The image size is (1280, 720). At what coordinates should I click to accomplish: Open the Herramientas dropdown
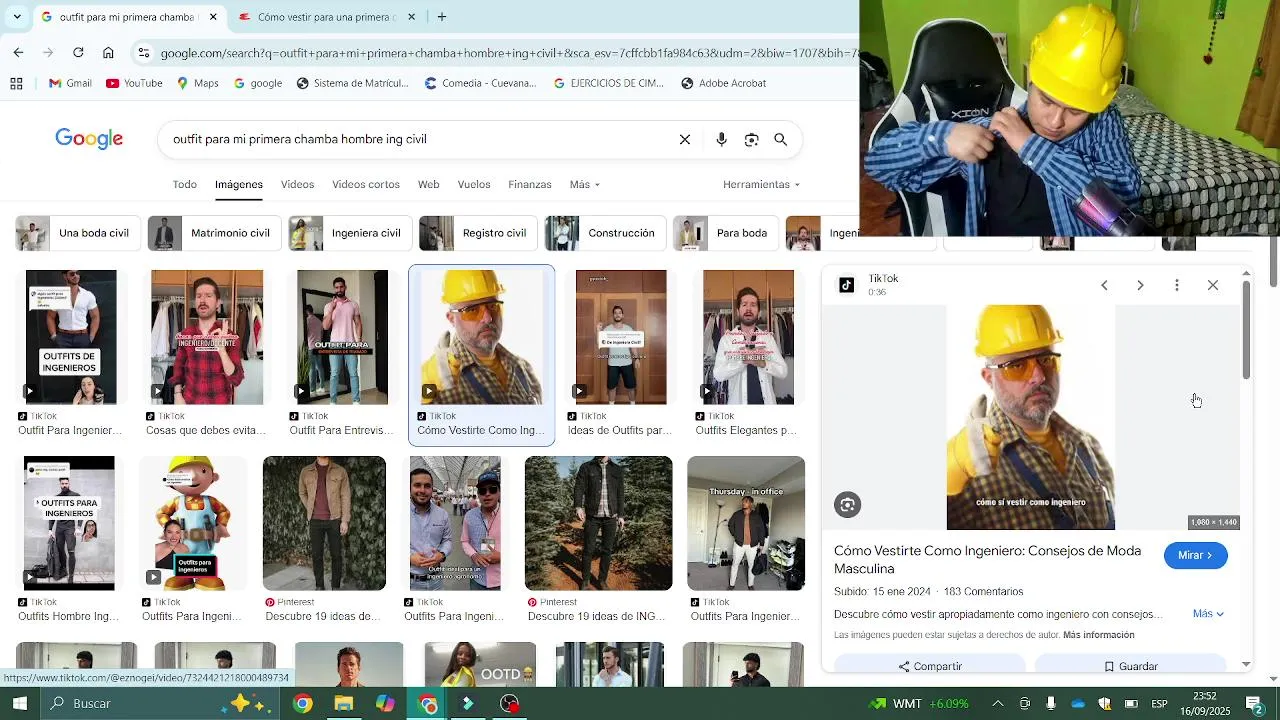coord(761,184)
